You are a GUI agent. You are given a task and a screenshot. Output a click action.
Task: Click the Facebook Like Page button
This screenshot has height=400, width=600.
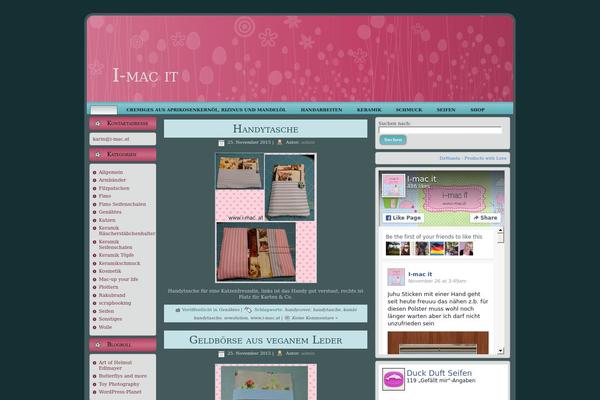403,217
